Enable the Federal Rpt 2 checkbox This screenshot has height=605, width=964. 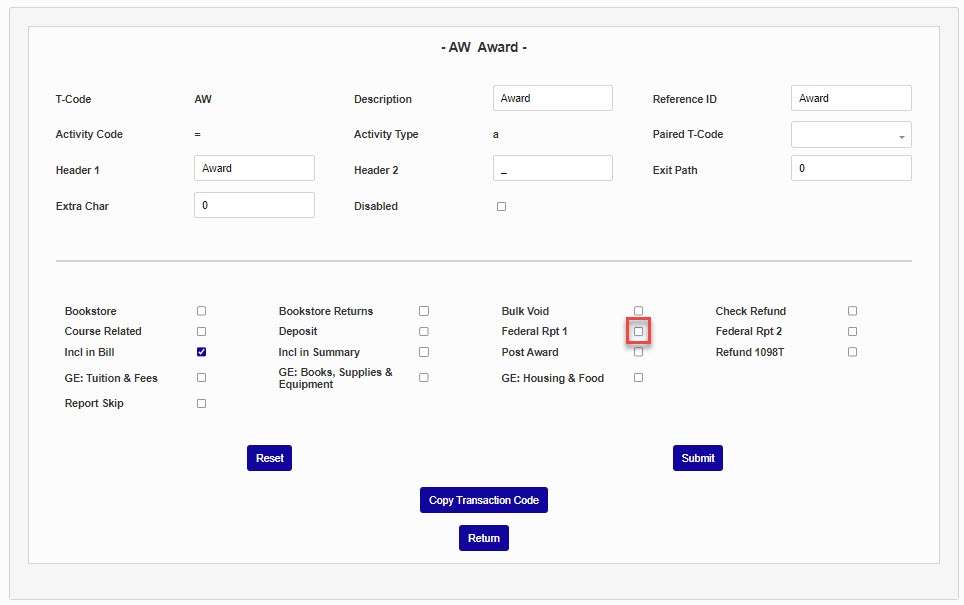852,332
